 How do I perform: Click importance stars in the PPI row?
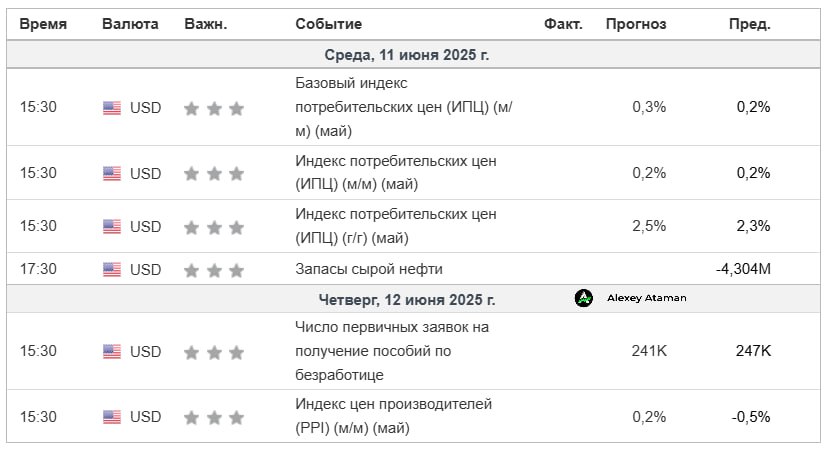click(x=214, y=417)
